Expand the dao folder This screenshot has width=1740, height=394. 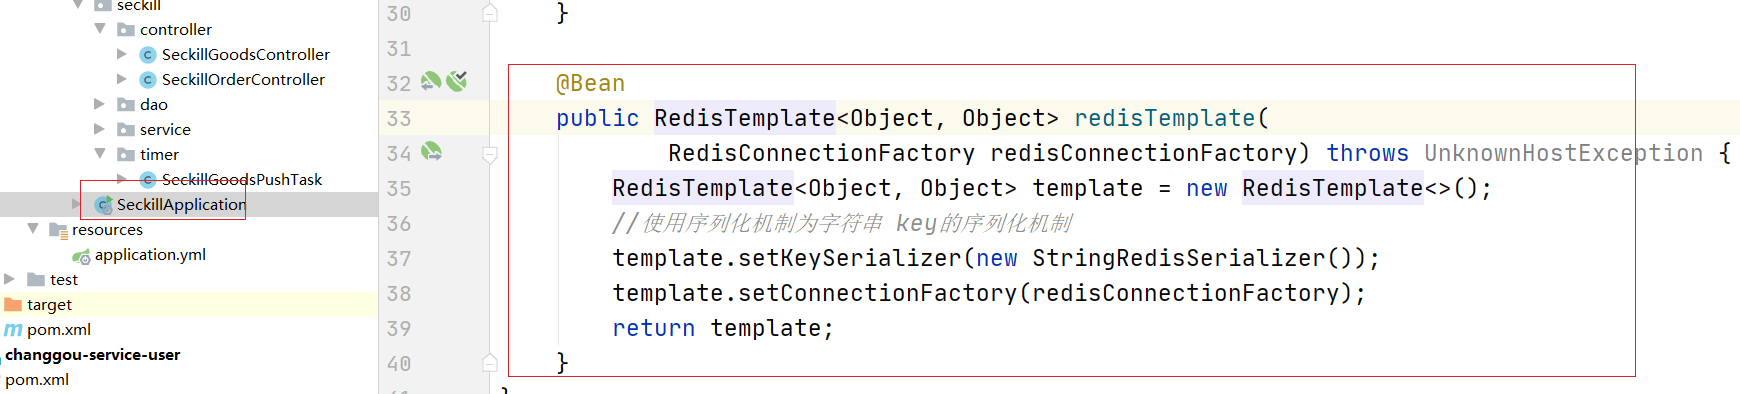coord(99,104)
